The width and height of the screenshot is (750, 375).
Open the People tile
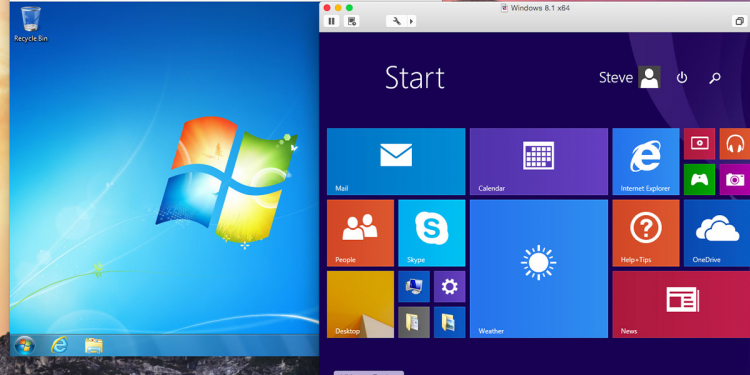pos(360,233)
